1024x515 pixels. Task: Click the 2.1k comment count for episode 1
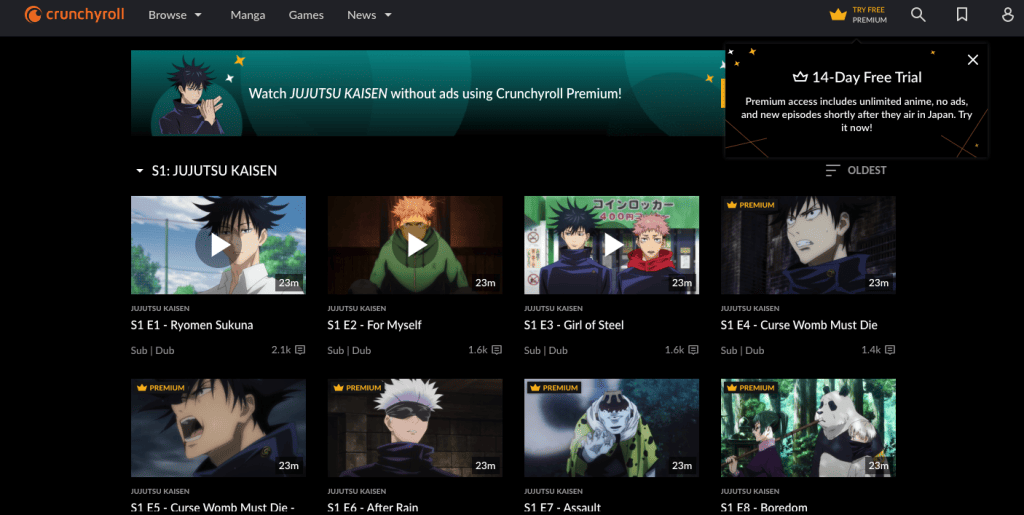(281, 350)
